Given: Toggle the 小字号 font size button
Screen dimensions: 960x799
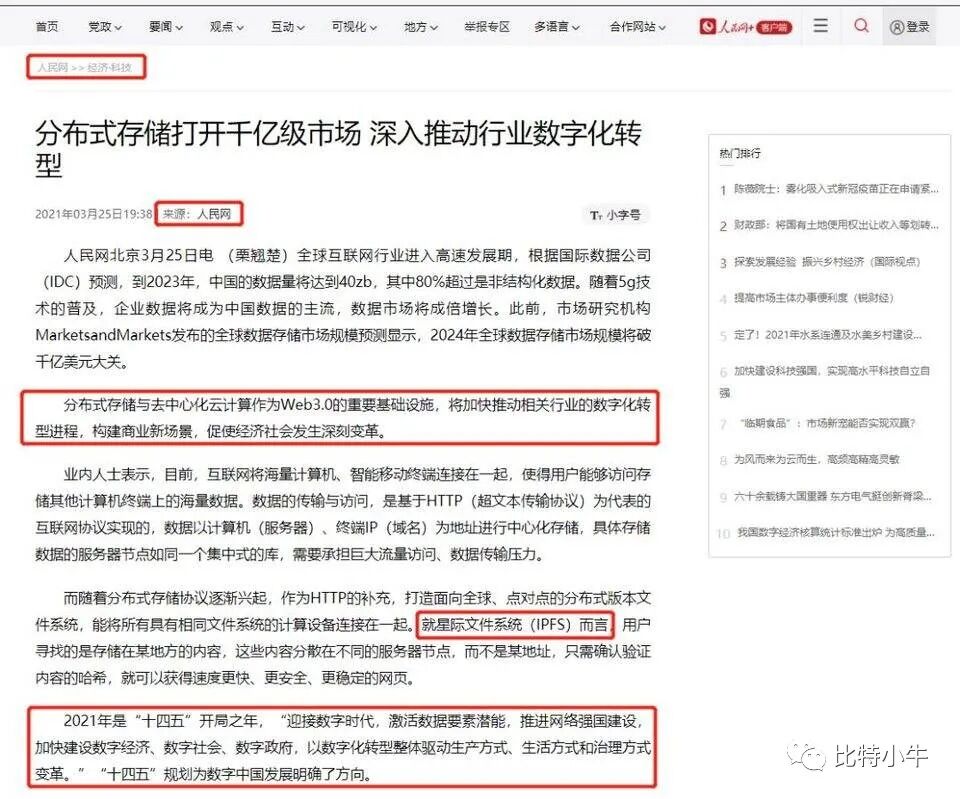Looking at the screenshot, I should point(615,215).
